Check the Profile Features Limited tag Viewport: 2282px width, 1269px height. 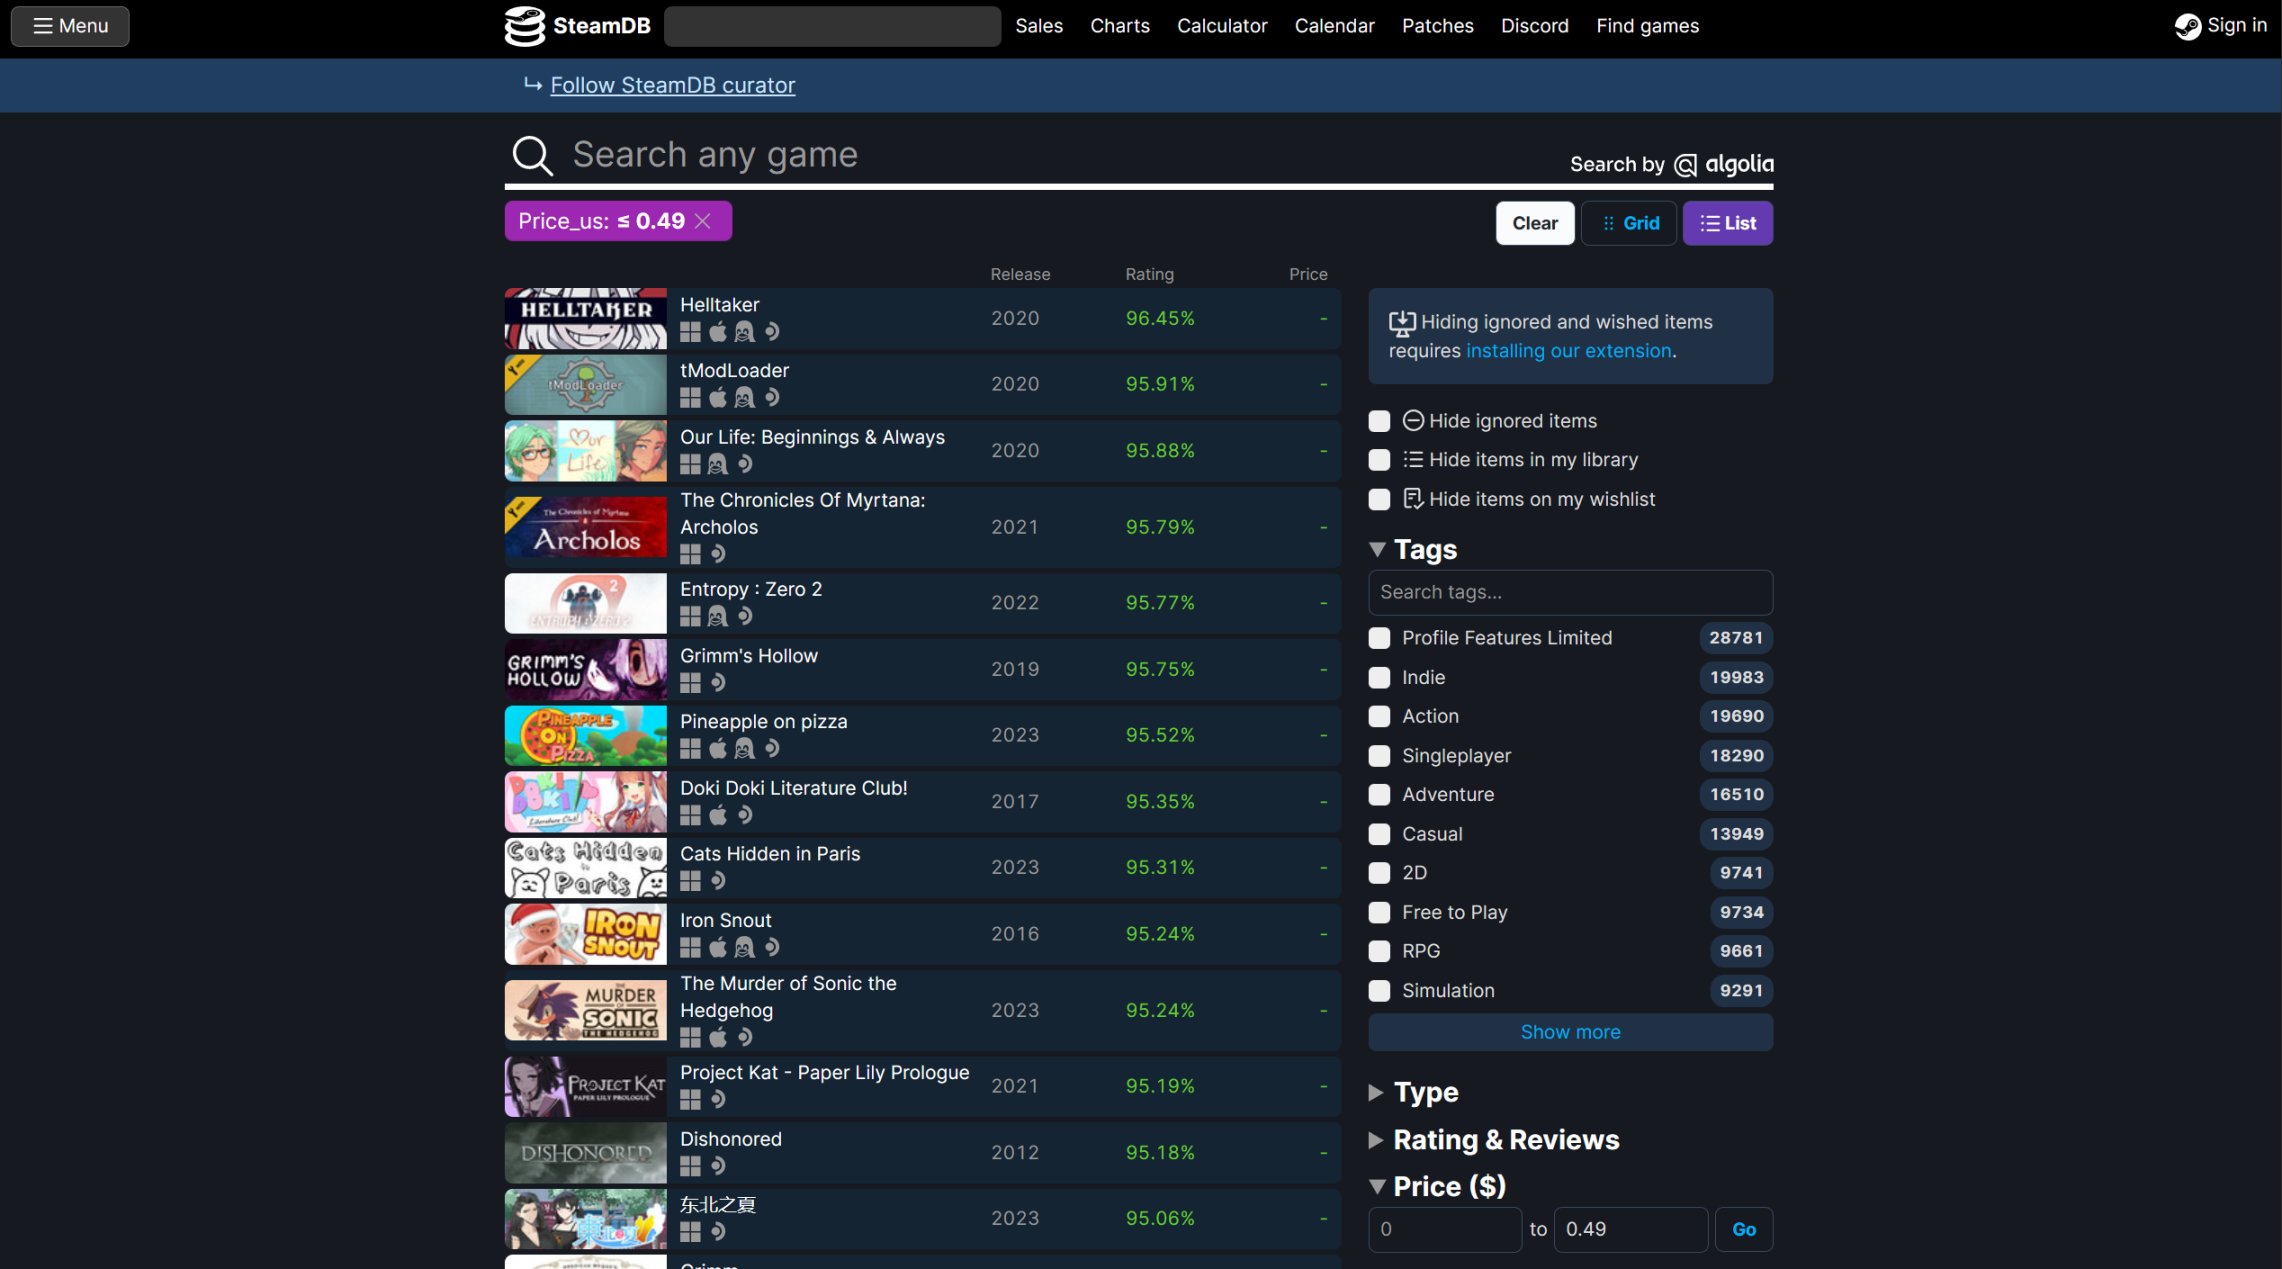coord(1379,638)
